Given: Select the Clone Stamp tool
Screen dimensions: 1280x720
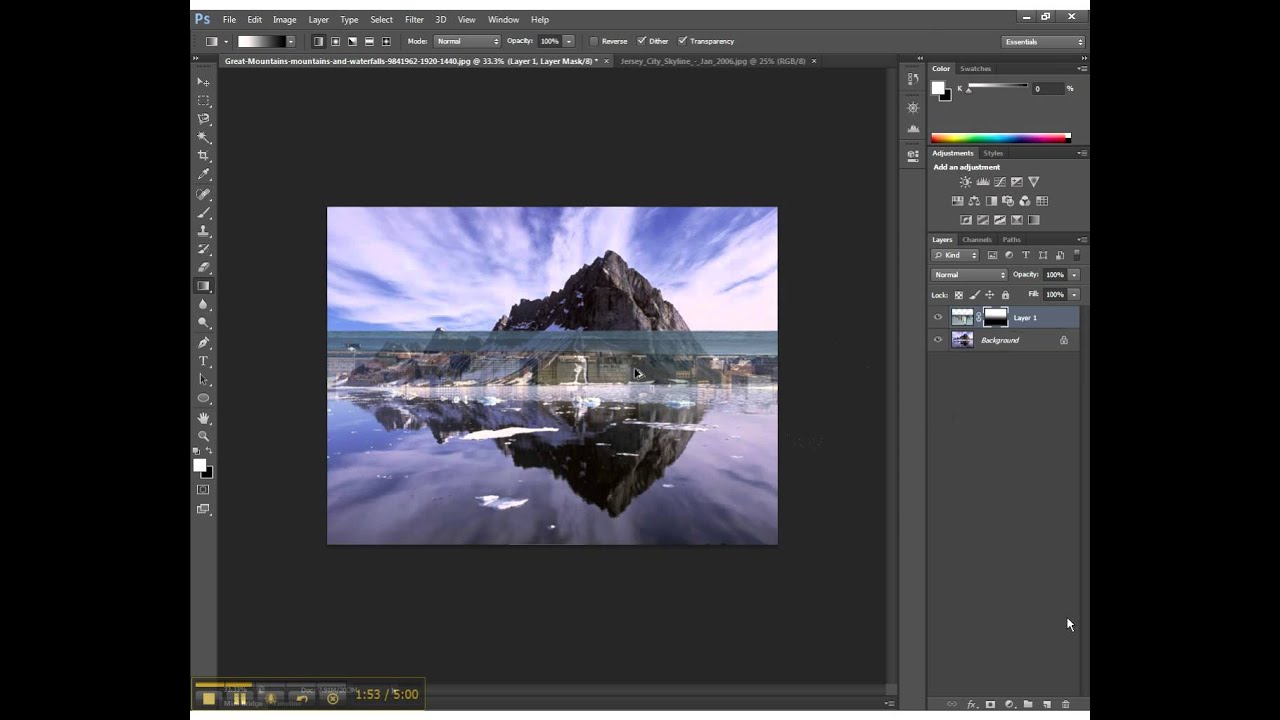Looking at the screenshot, I should pos(204,231).
